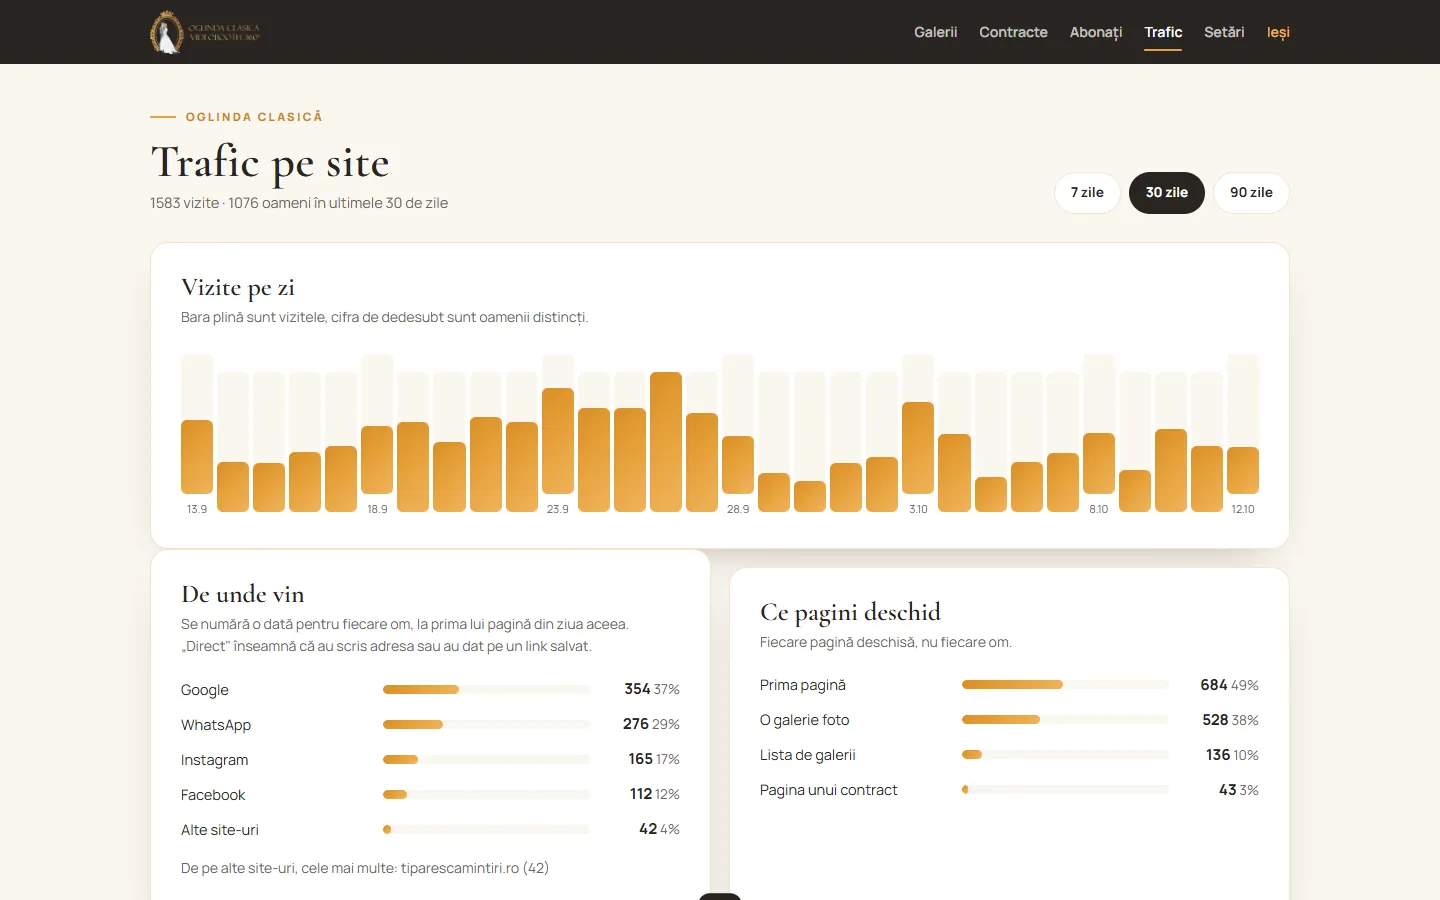Go to the Contracte page
The width and height of the screenshot is (1440, 900).
(1013, 32)
